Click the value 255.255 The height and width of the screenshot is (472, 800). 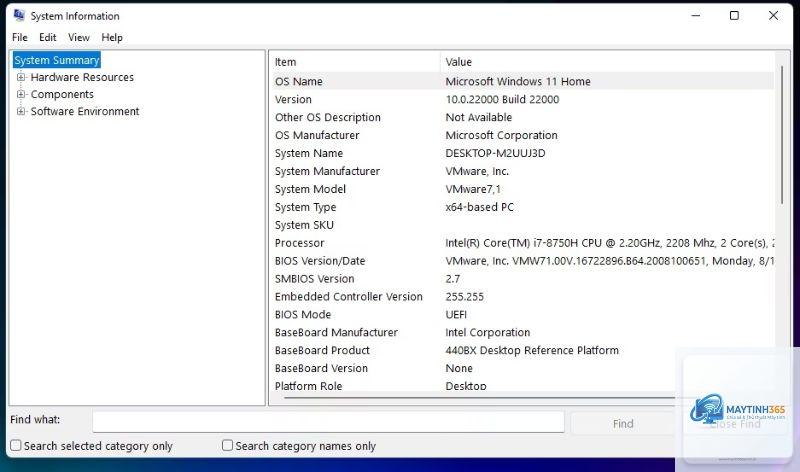[x=464, y=296]
